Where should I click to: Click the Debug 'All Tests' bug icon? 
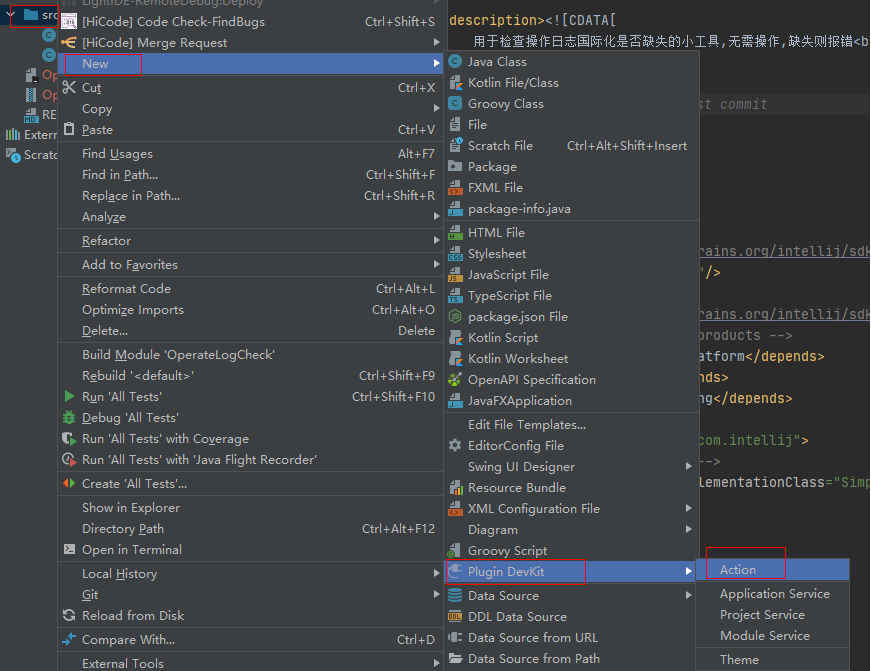point(69,418)
